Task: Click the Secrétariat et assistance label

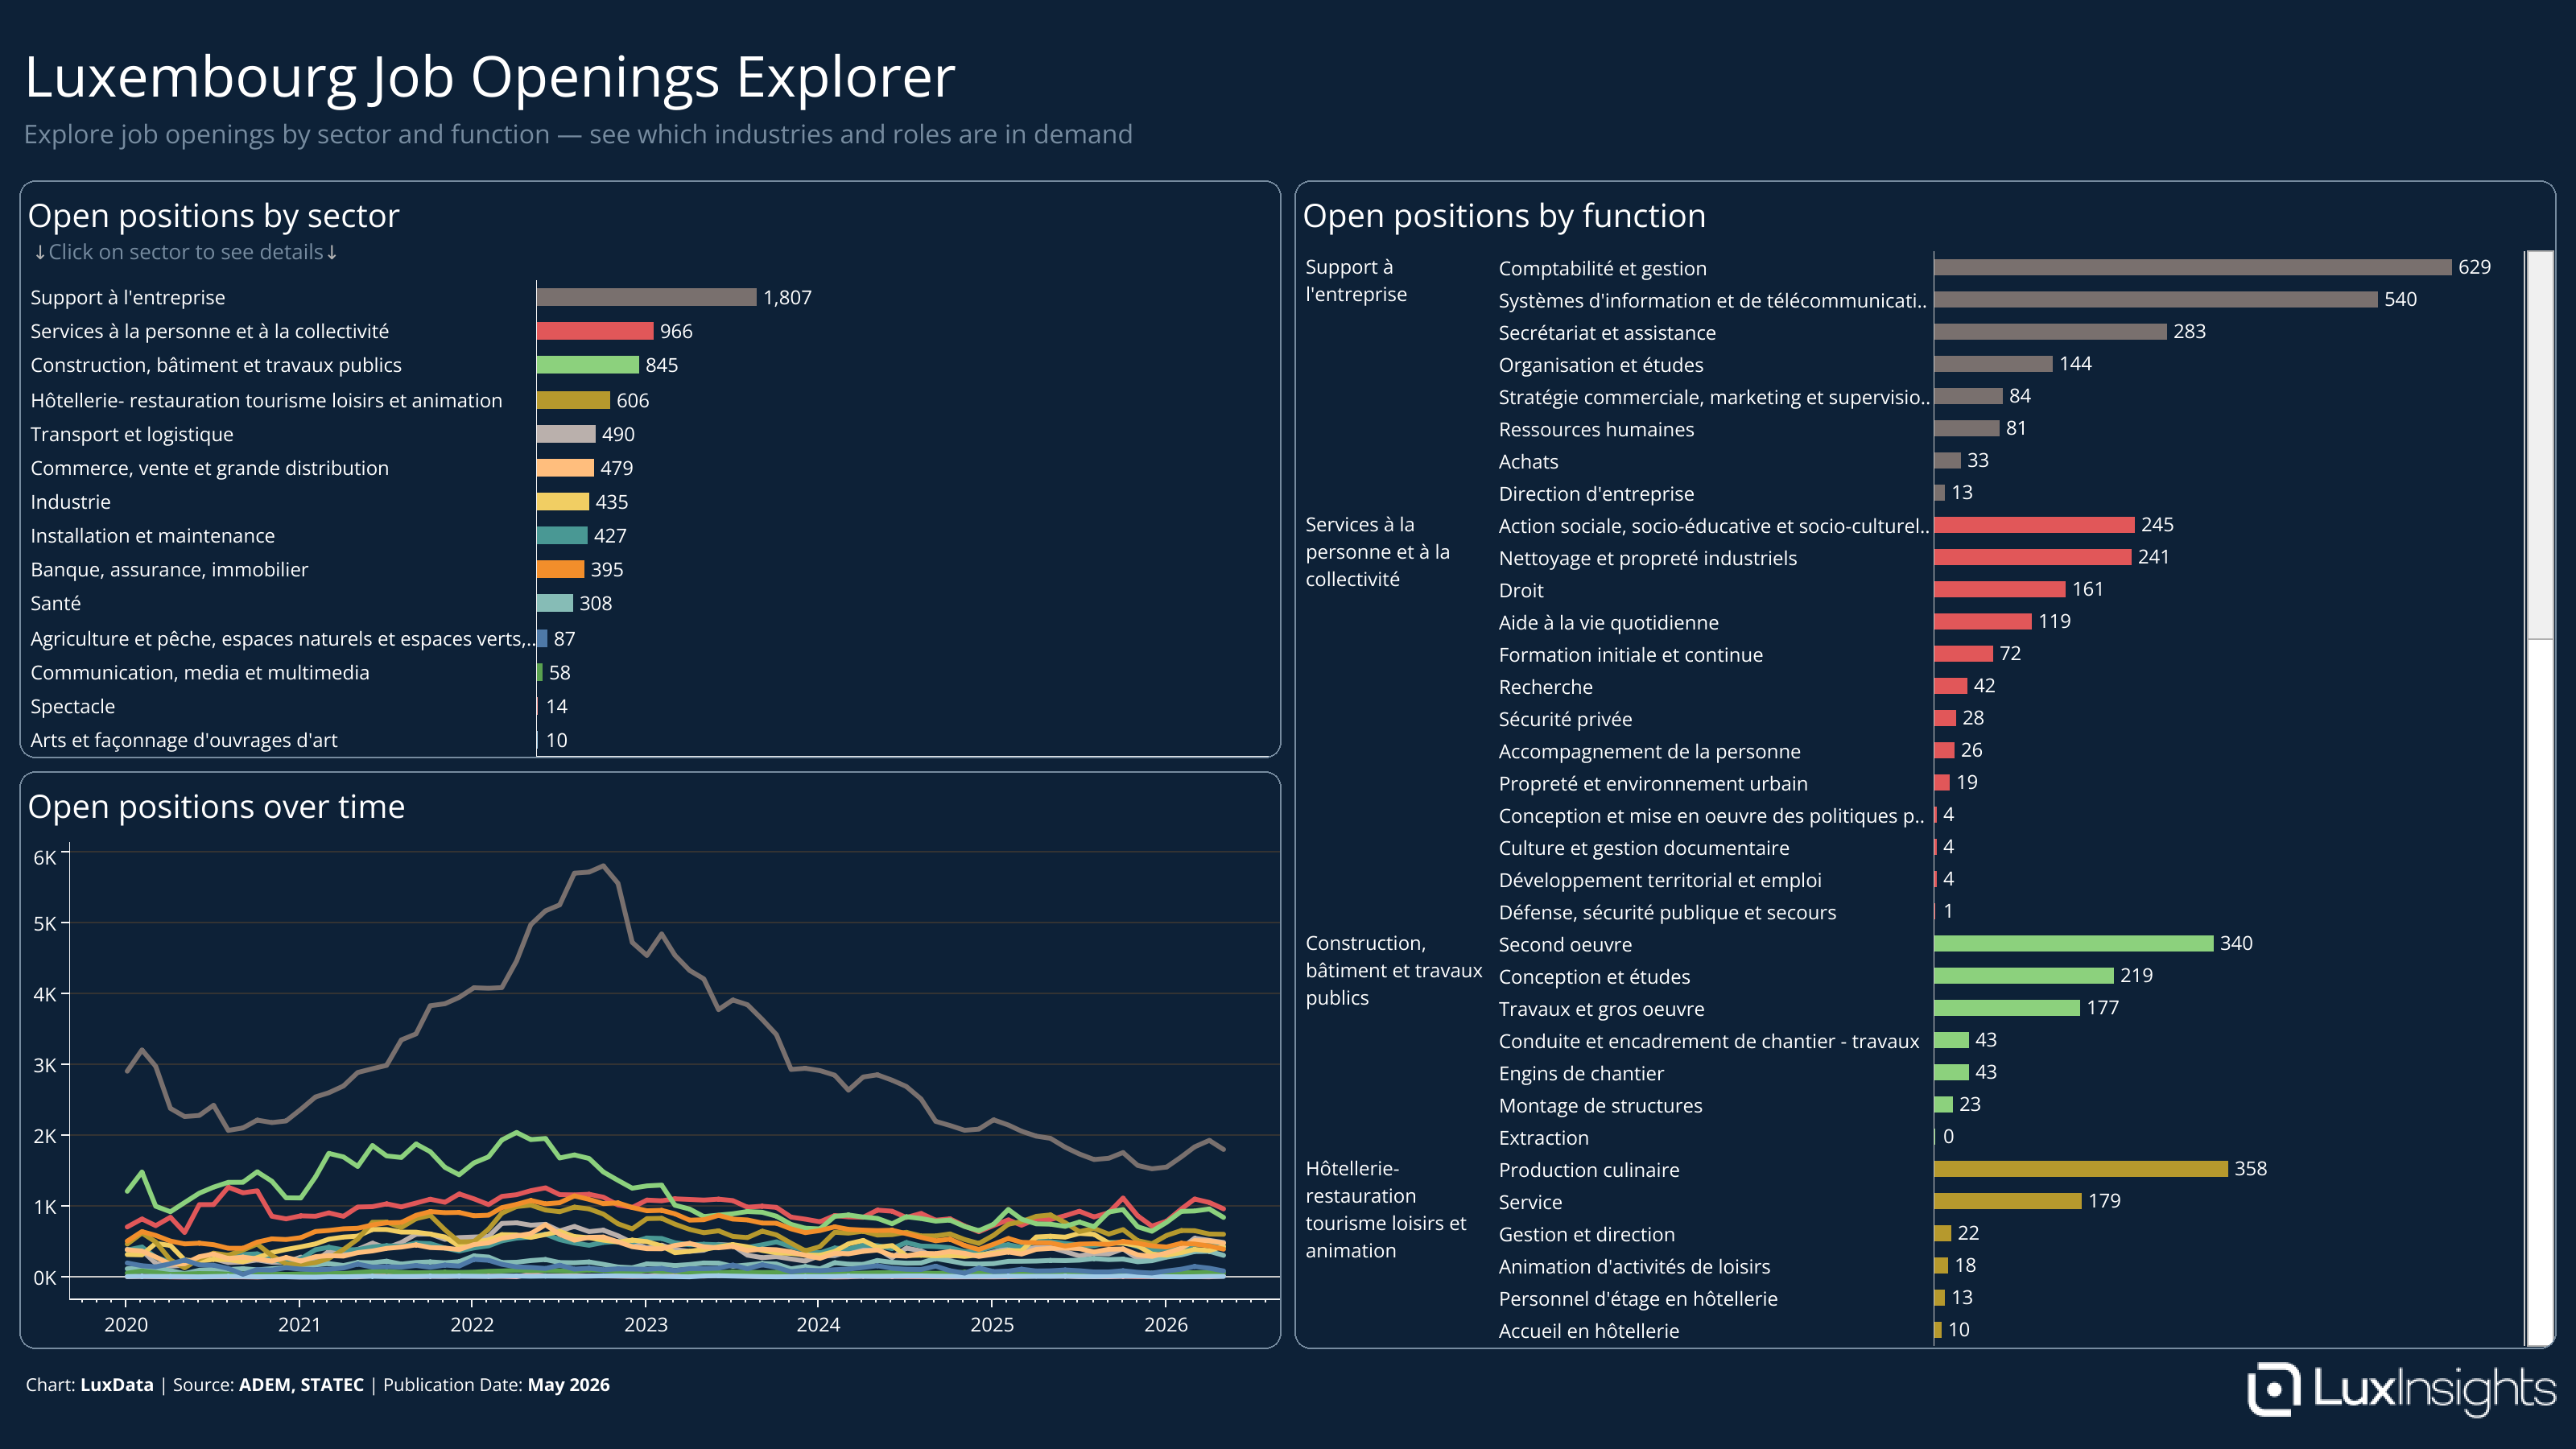Action: (x=1607, y=333)
